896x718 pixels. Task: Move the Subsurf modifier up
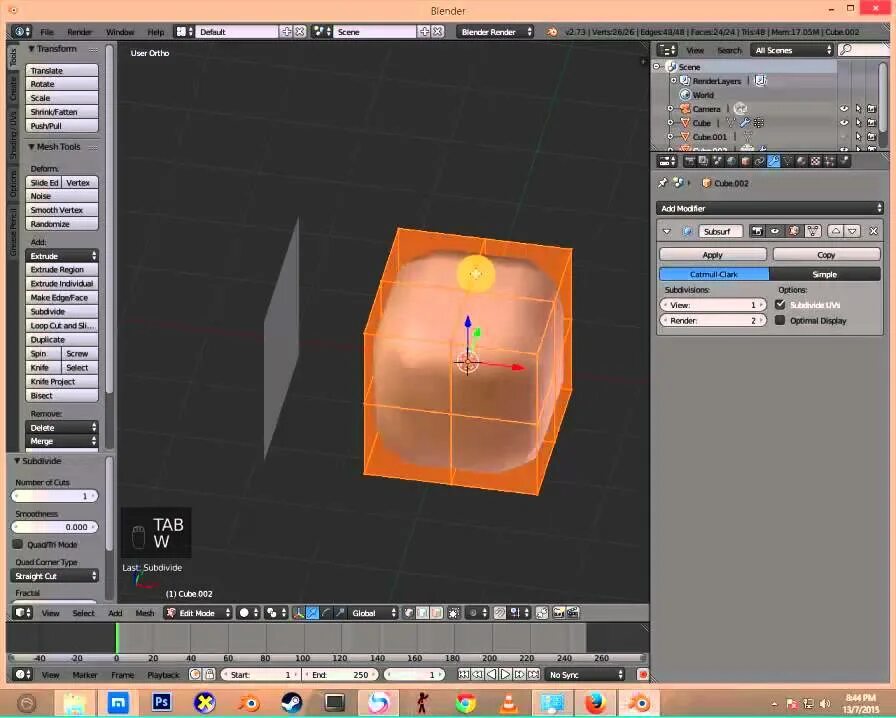coord(836,231)
